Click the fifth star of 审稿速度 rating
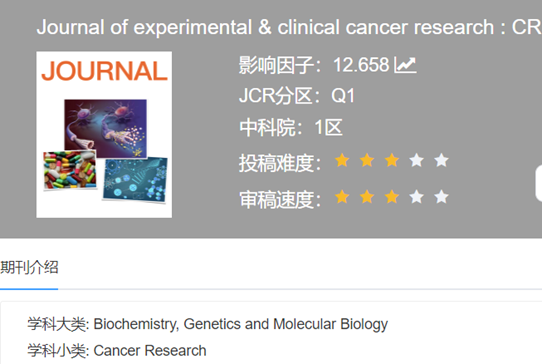The width and height of the screenshot is (542, 364). [441, 197]
